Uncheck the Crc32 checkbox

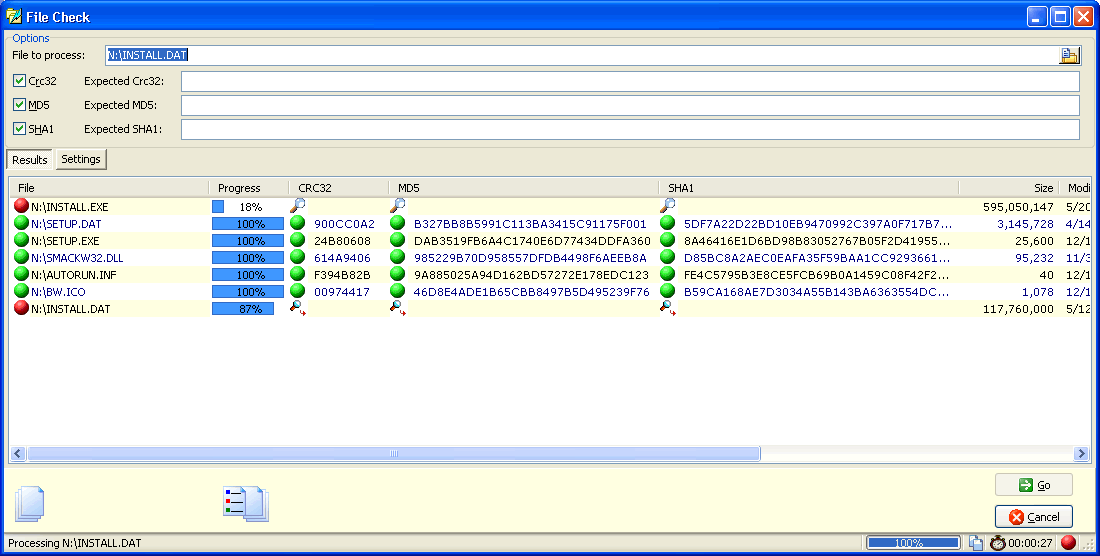(20, 81)
